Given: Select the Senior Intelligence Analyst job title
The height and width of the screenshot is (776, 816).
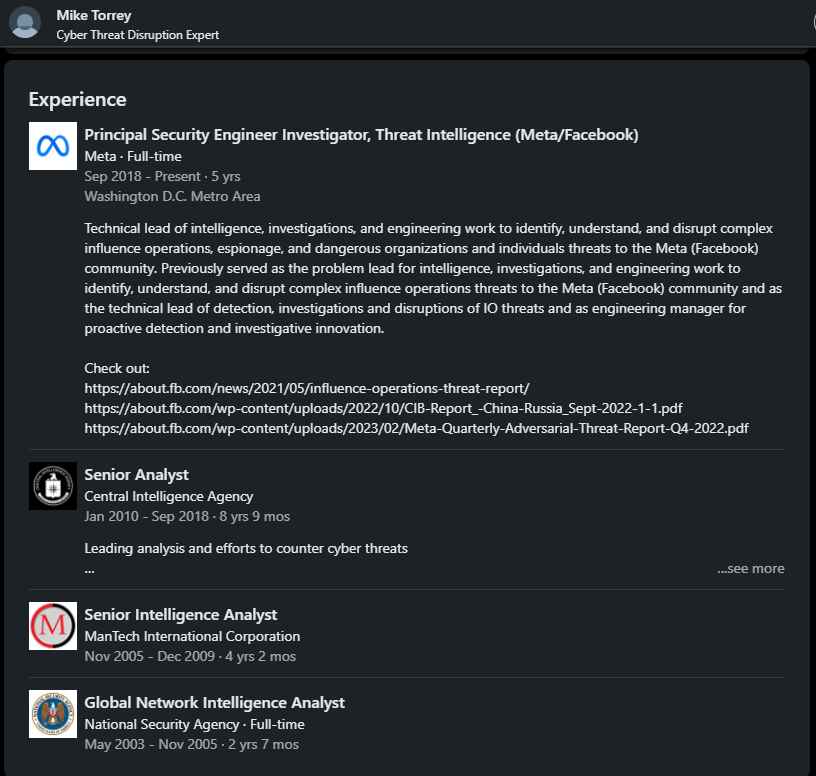Looking at the screenshot, I should tap(181, 615).
